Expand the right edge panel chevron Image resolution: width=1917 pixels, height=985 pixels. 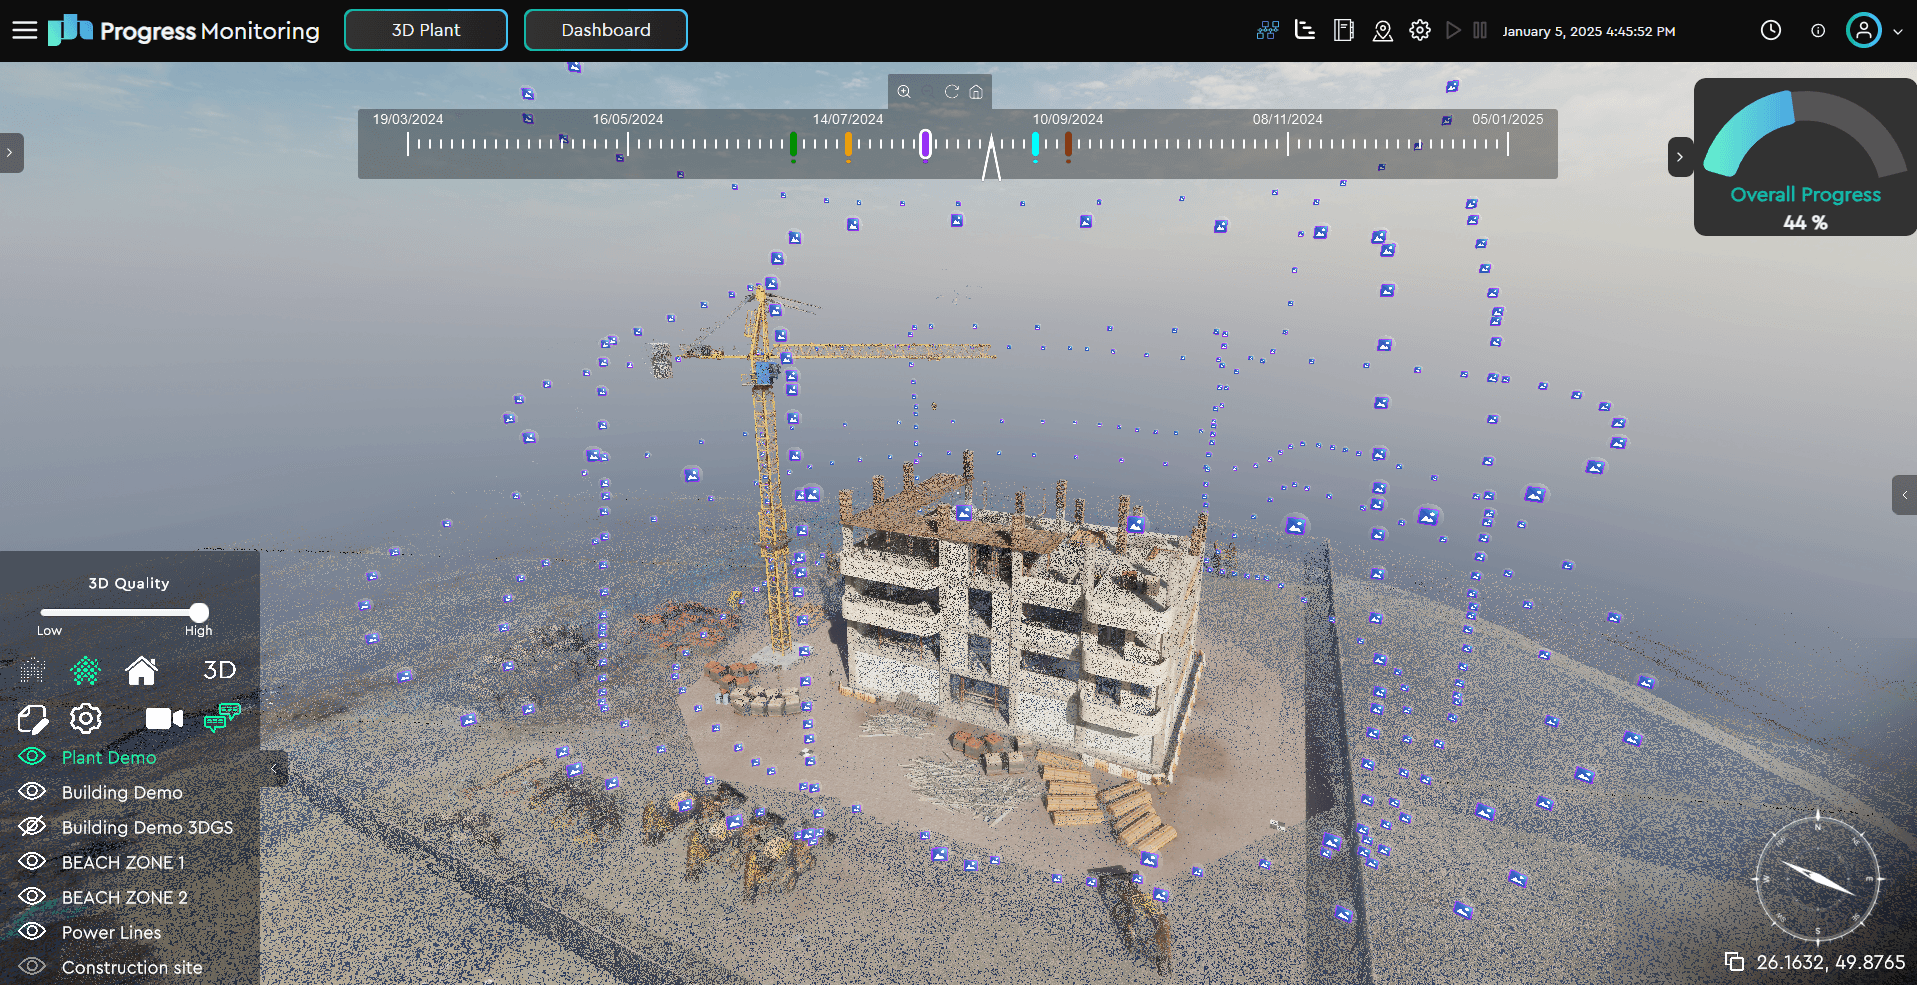1904,495
